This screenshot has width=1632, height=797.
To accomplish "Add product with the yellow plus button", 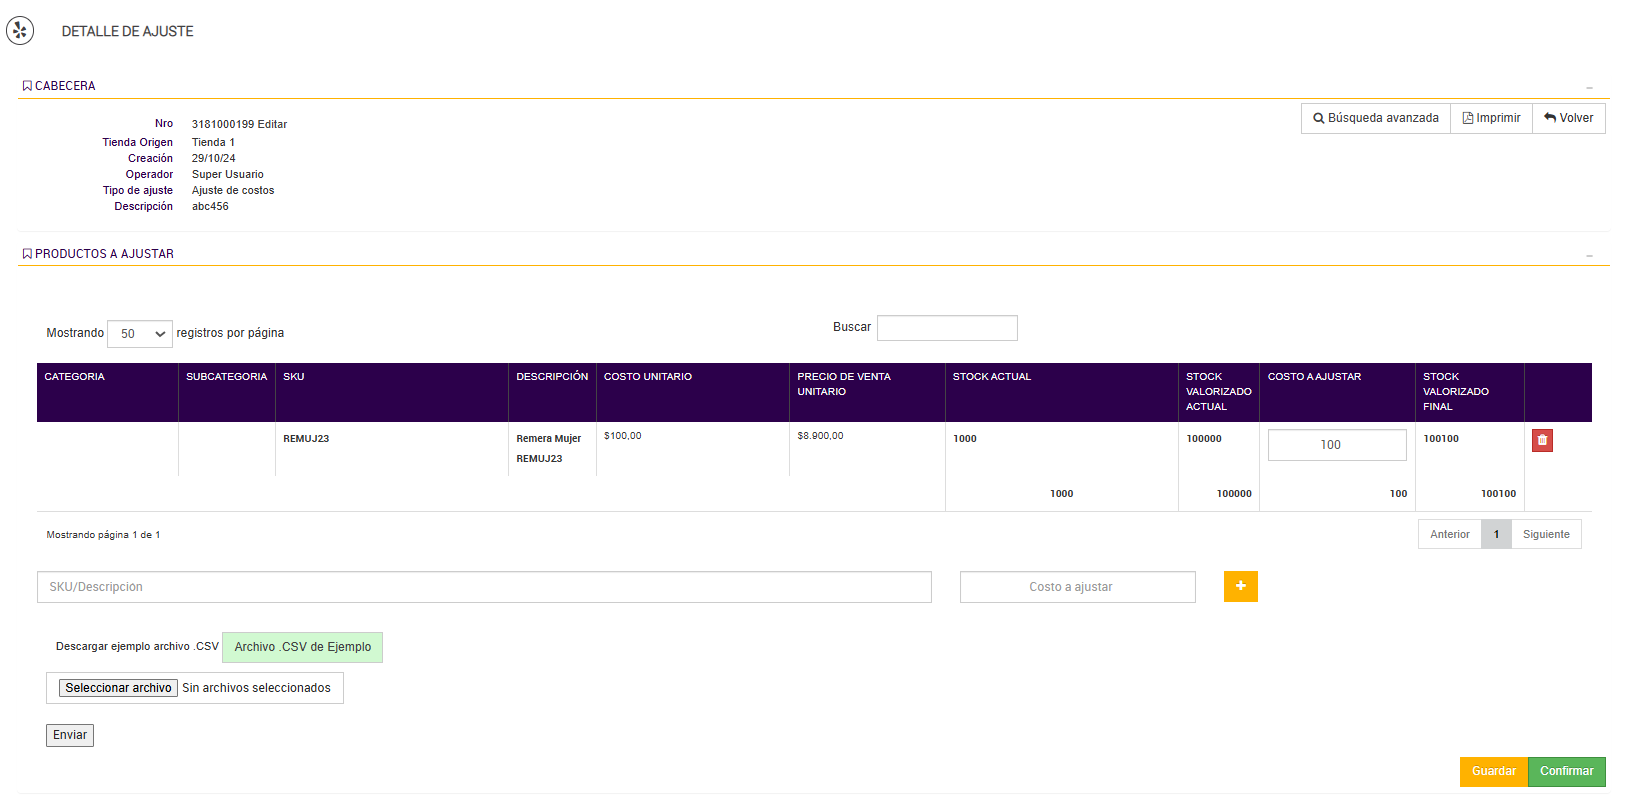I will pyautogui.click(x=1240, y=586).
